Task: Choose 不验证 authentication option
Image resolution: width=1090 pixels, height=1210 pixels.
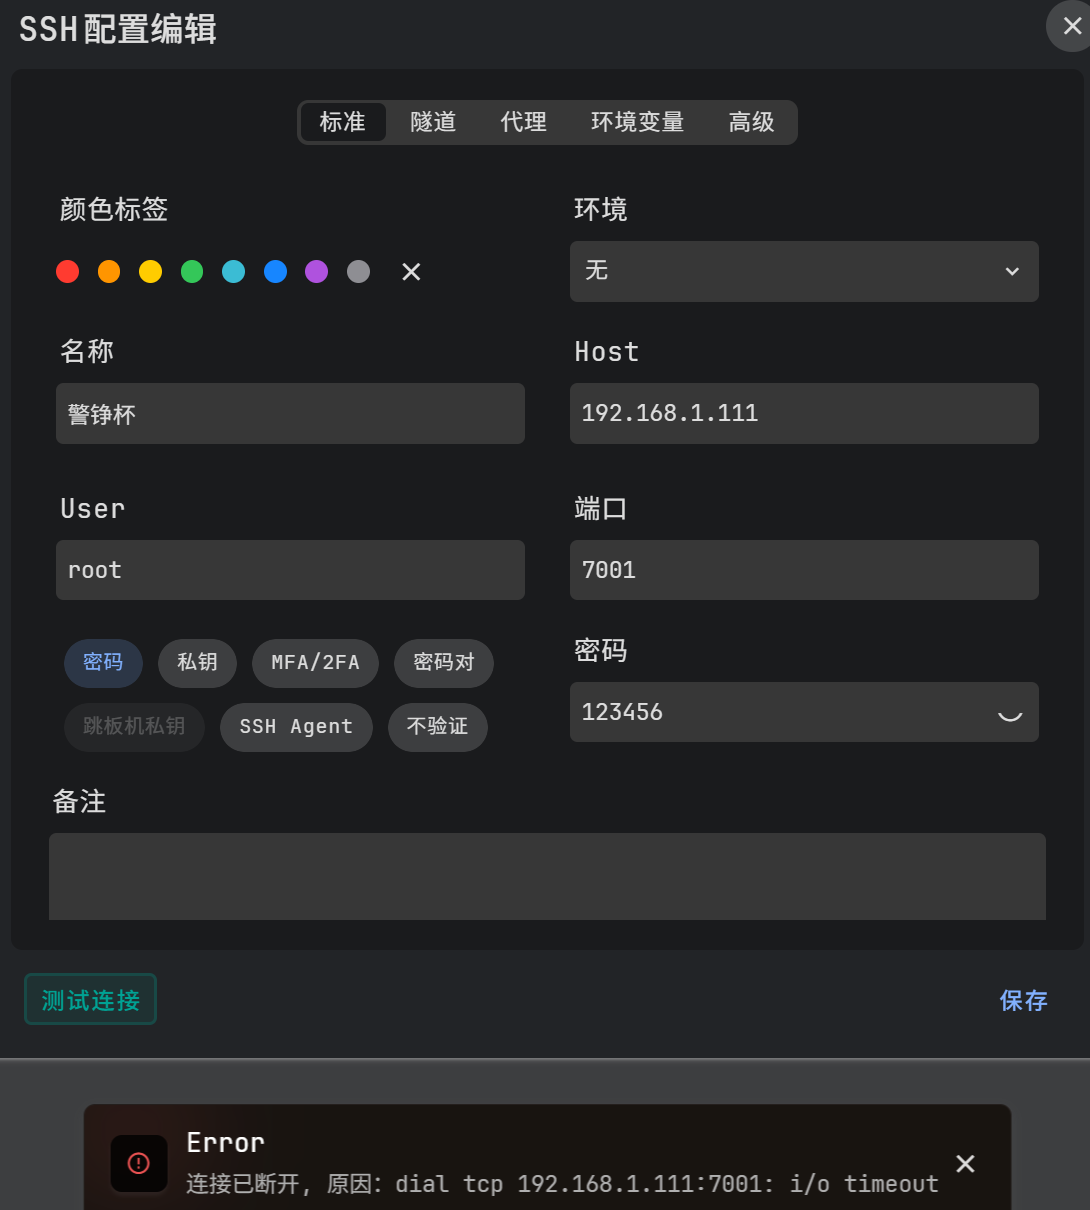Action: pos(437,727)
